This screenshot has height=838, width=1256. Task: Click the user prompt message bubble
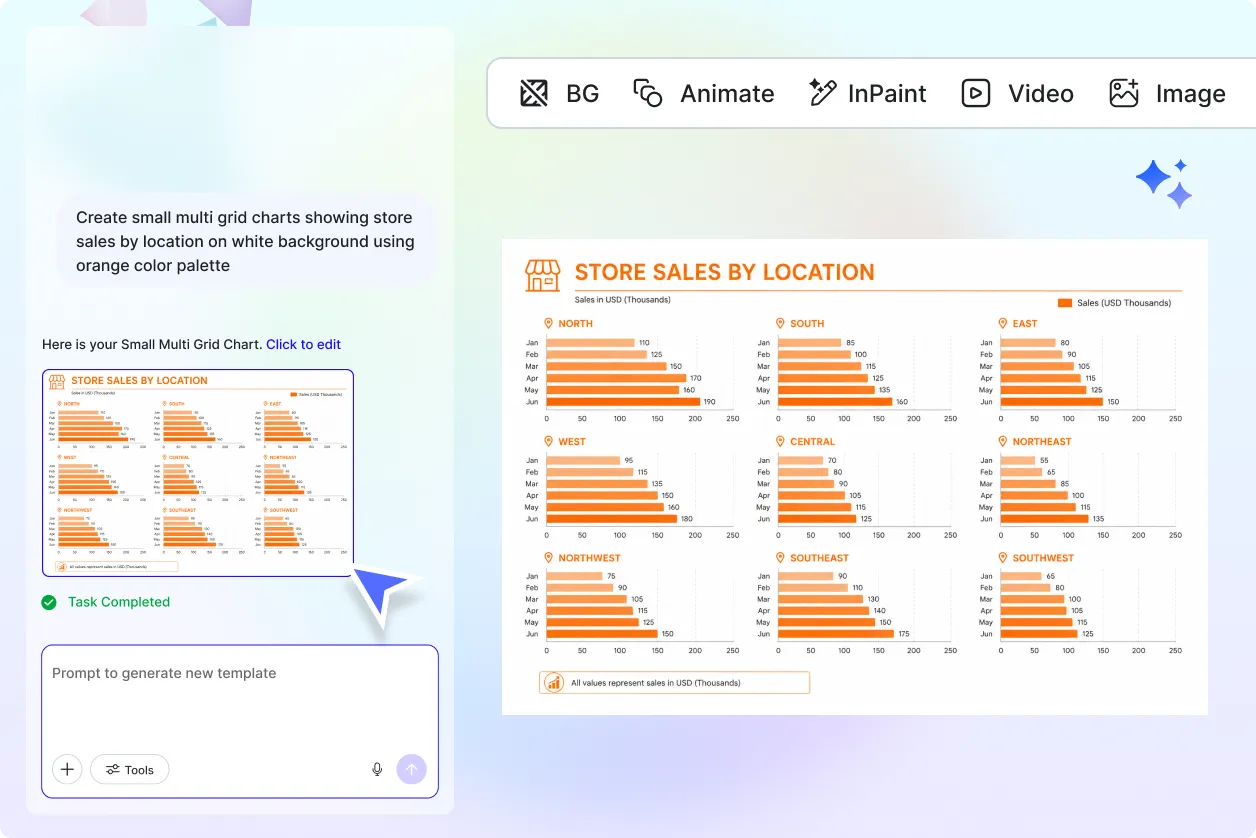[x=245, y=241]
